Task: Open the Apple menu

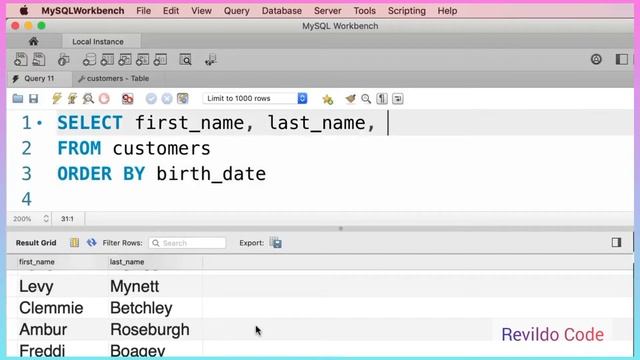Action: (24, 11)
